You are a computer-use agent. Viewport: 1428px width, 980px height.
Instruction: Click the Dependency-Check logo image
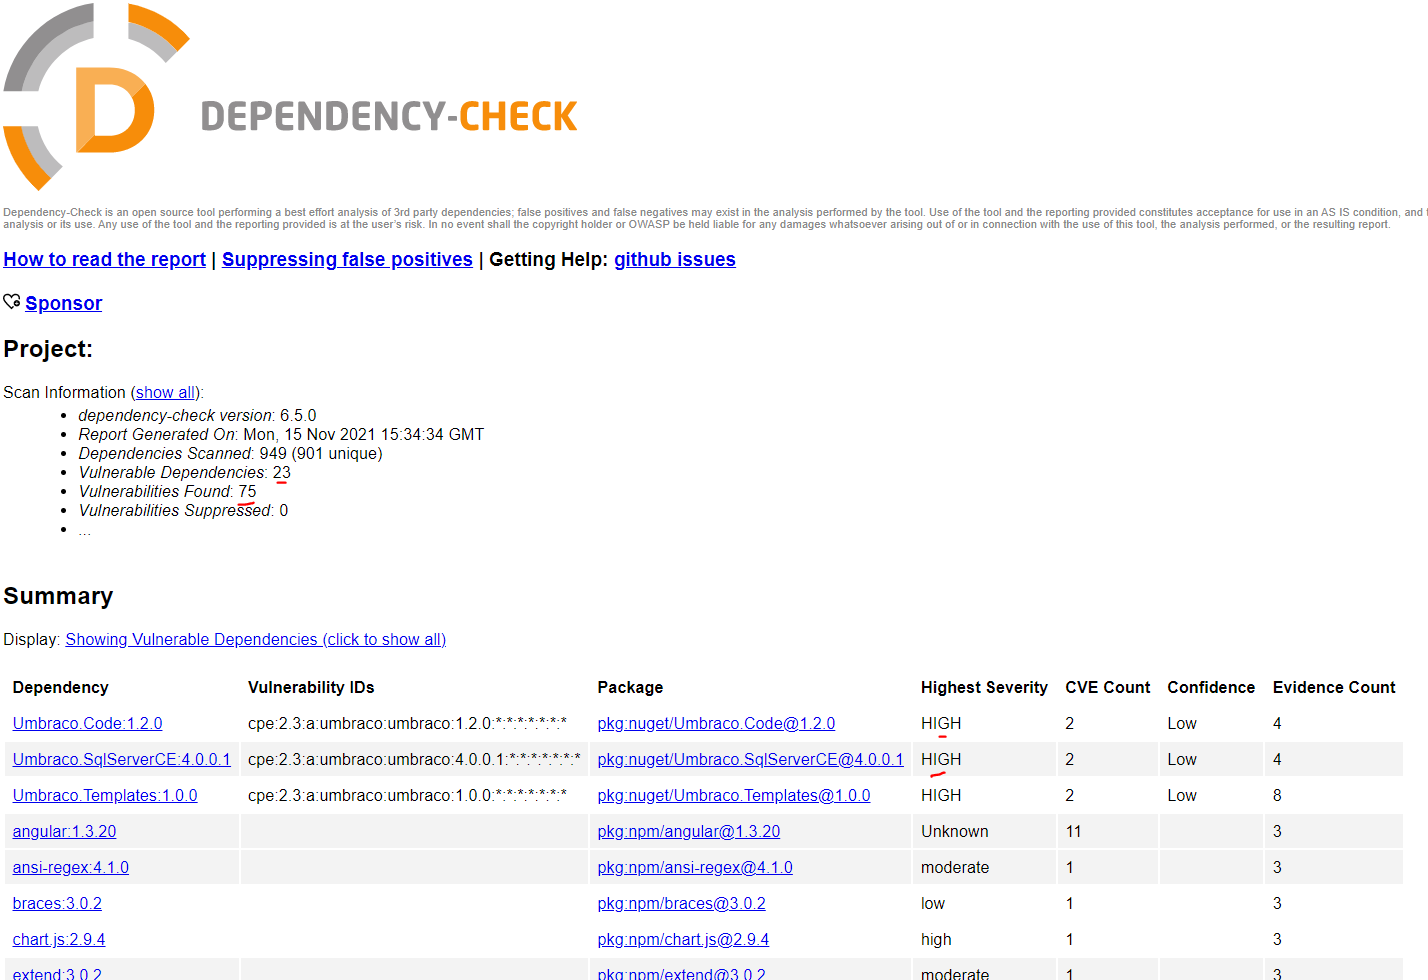[x=290, y=97]
